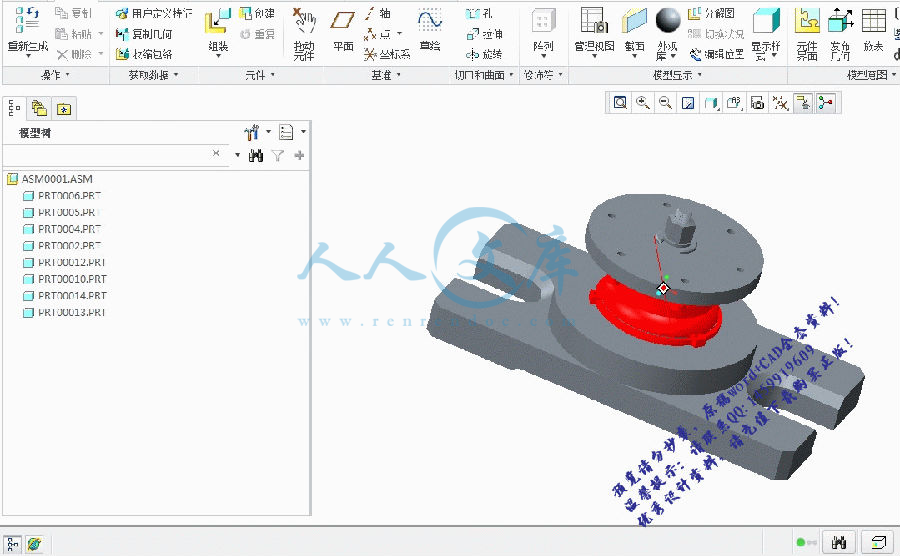Screen dimensions: 900x556
Task: Open the Delete dropdown arrow
Action: coord(101,54)
